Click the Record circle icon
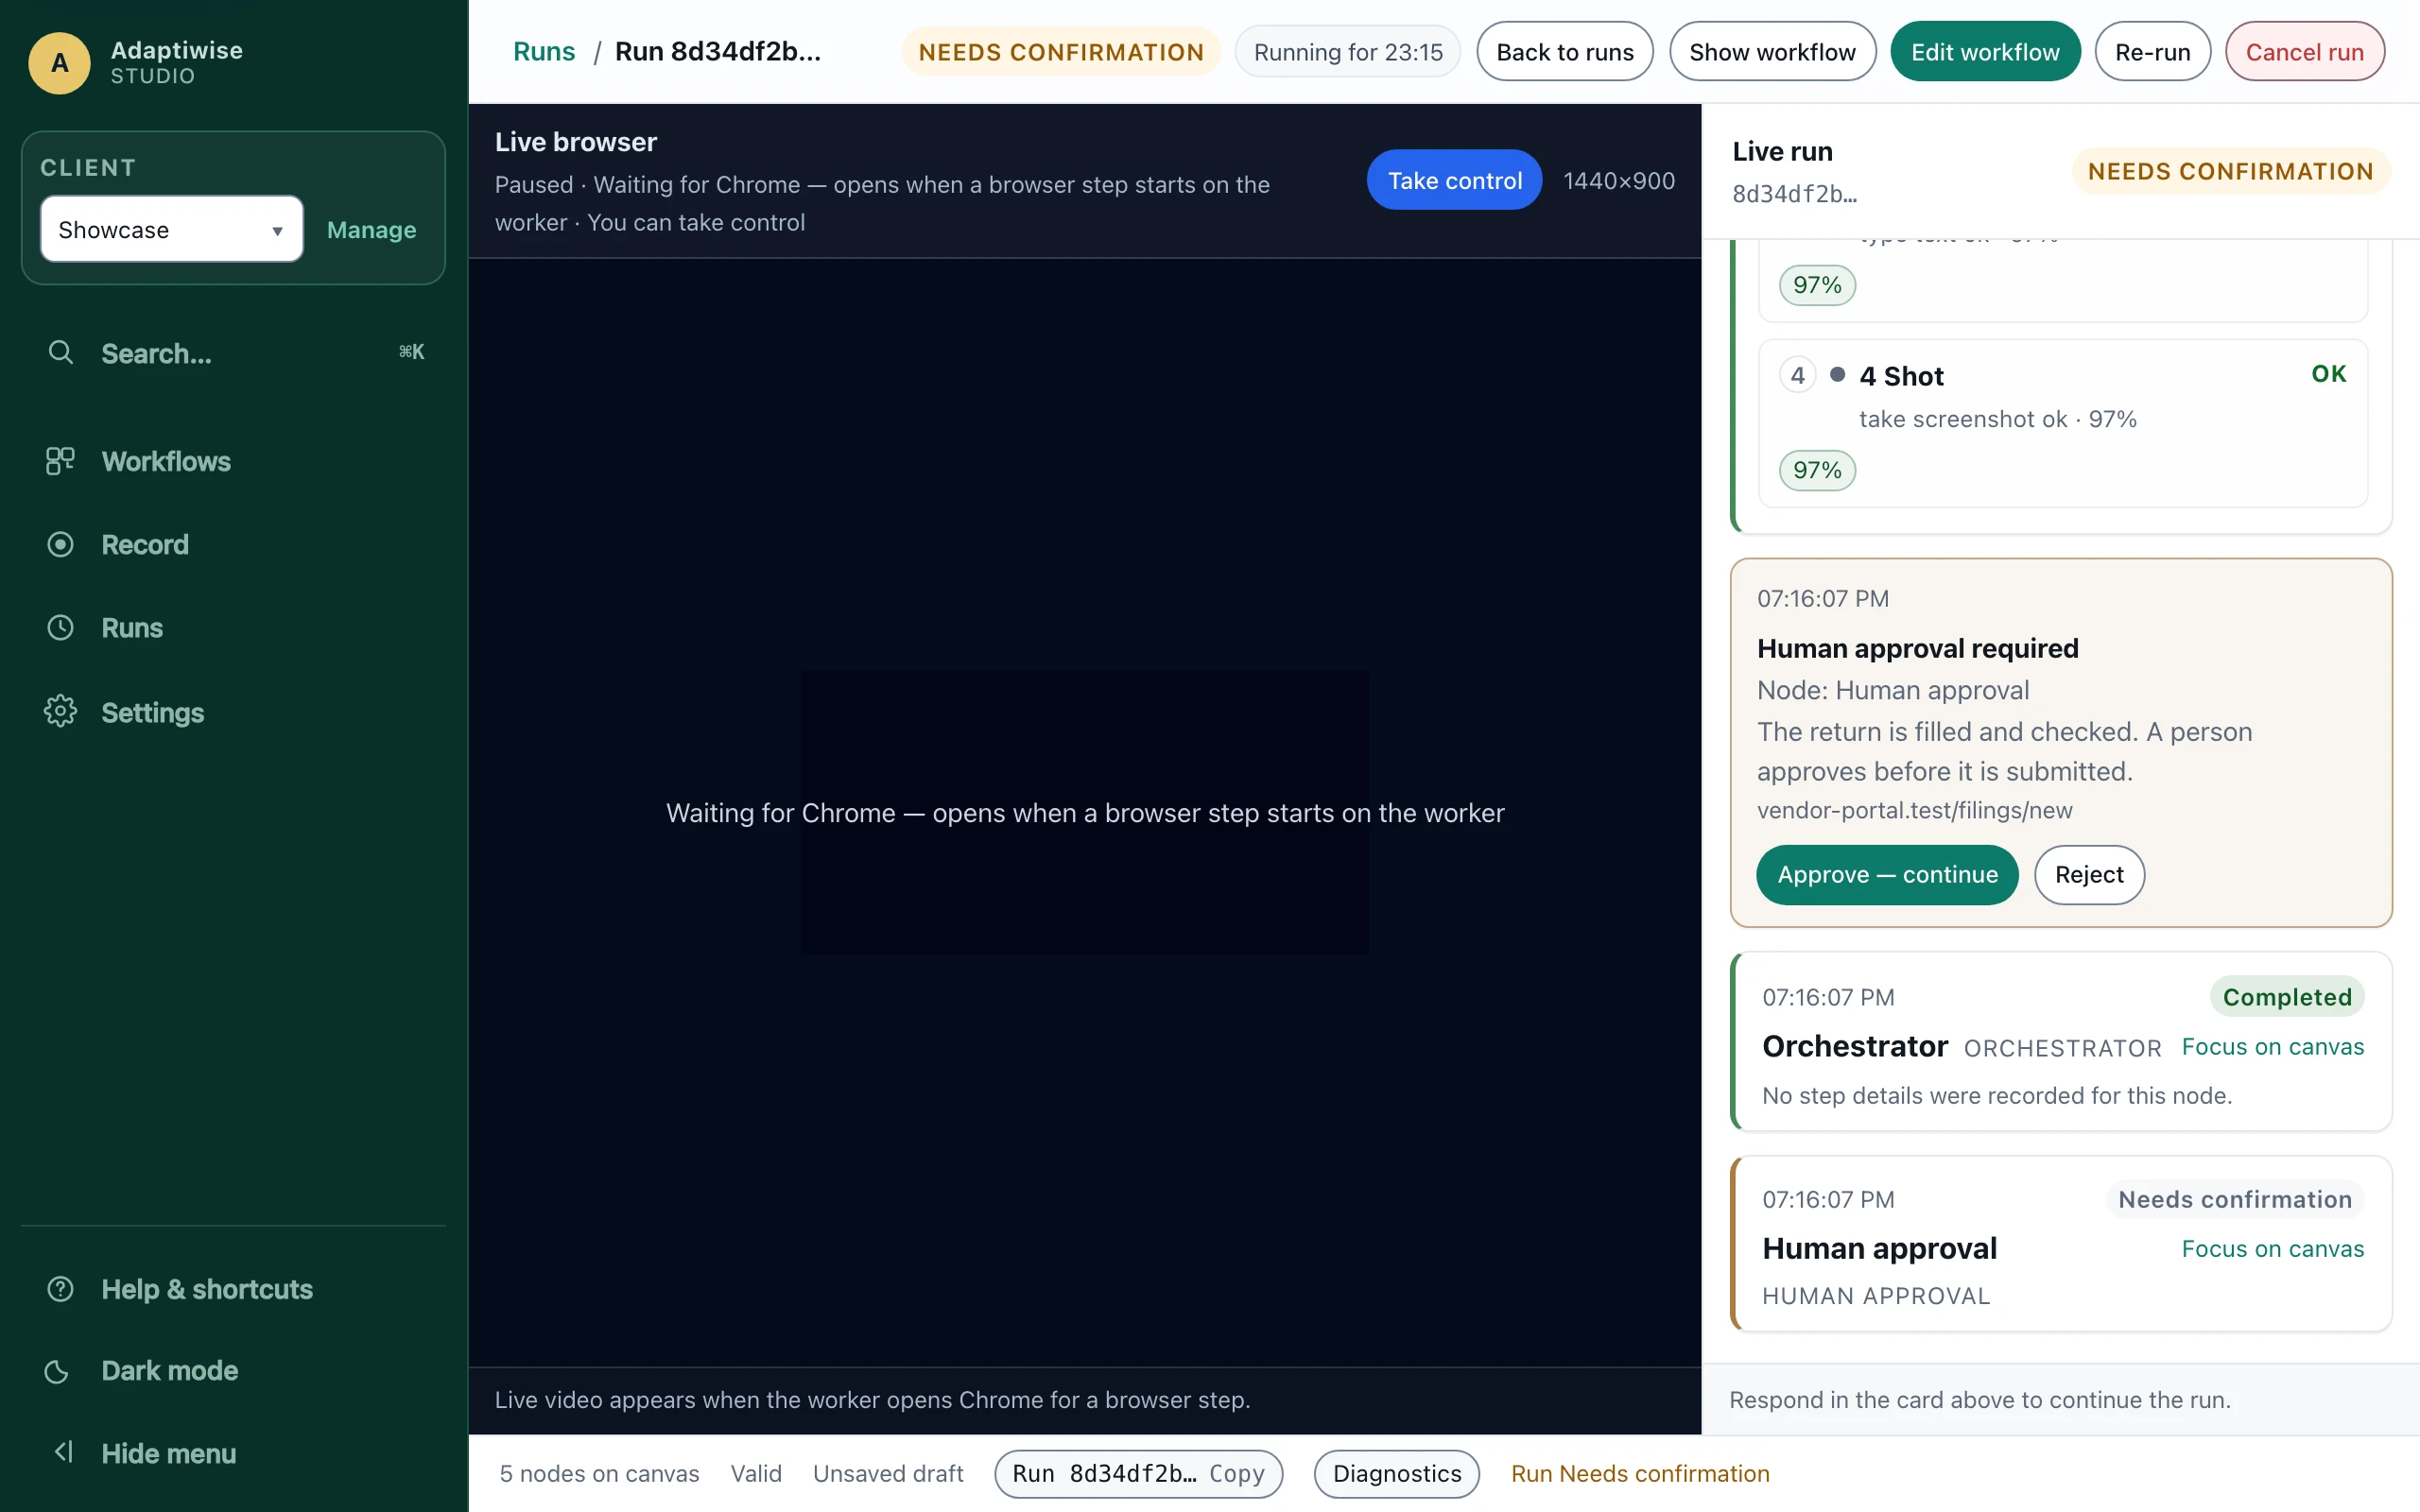 coord(60,544)
